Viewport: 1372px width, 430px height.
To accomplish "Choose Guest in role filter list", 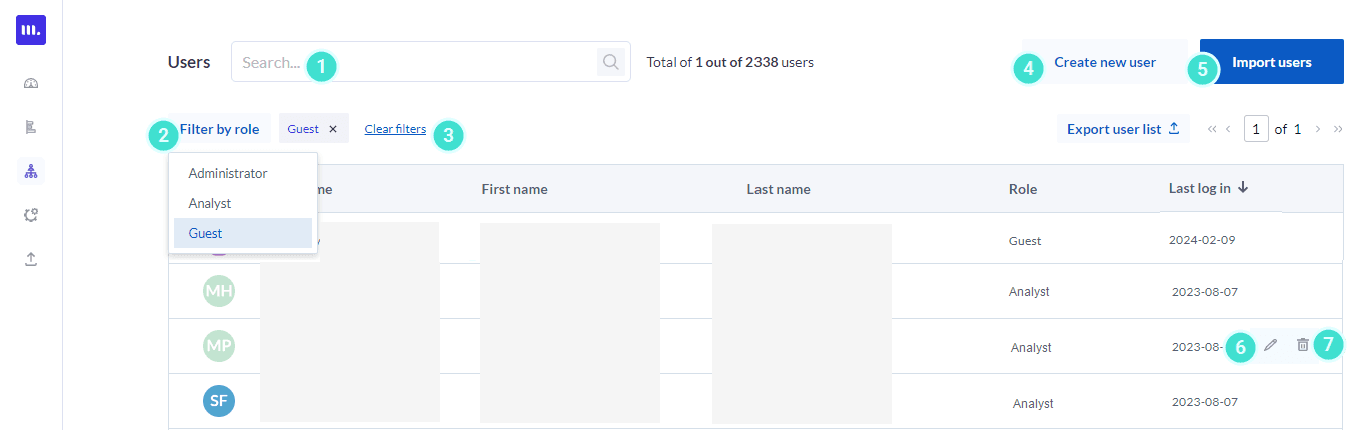I will click(x=243, y=233).
